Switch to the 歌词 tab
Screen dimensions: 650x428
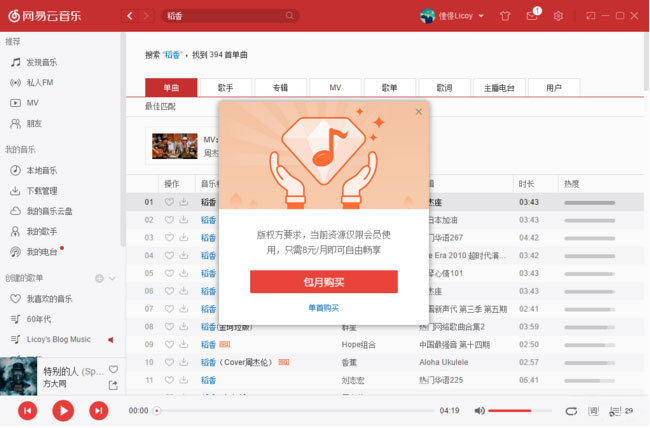pos(444,88)
